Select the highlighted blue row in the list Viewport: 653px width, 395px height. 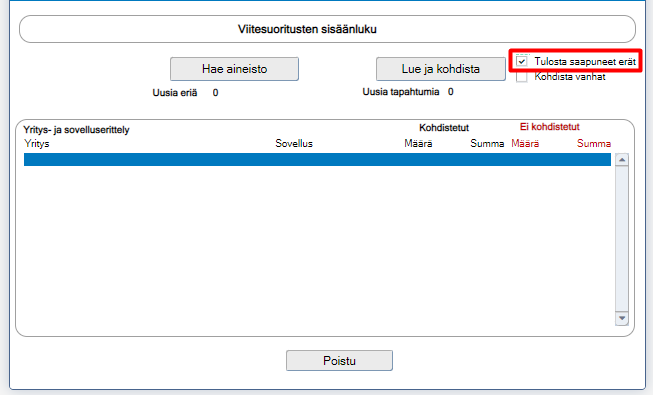tap(317, 160)
